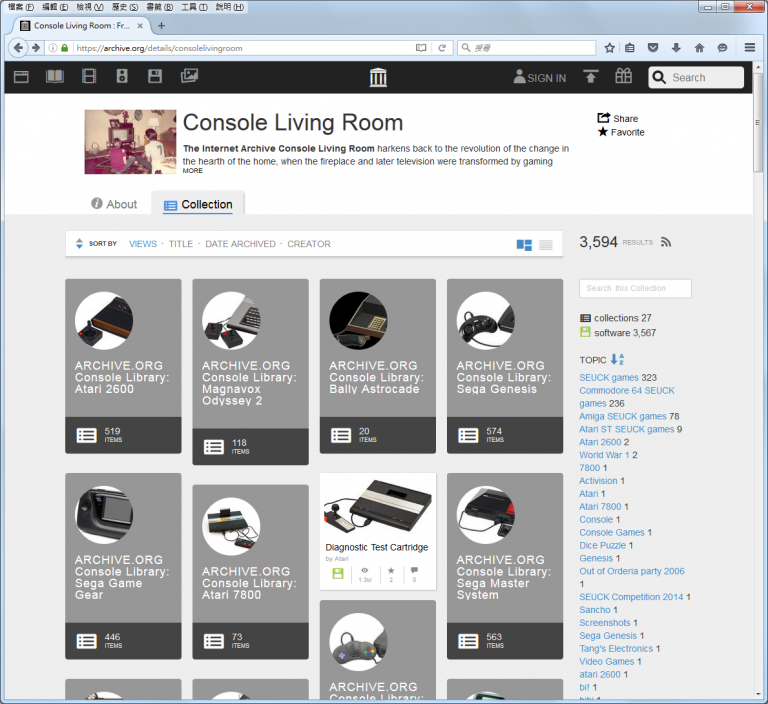Sort by CREATOR
This screenshot has width=768, height=704.
click(x=309, y=243)
